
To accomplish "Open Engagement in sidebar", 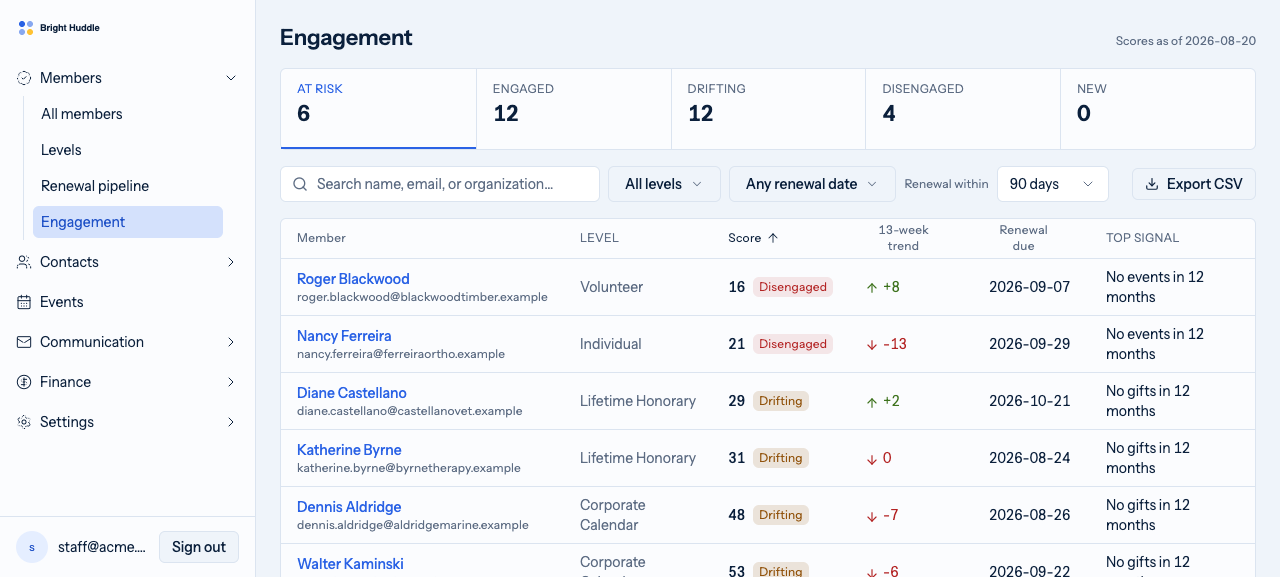I will click(128, 222).
